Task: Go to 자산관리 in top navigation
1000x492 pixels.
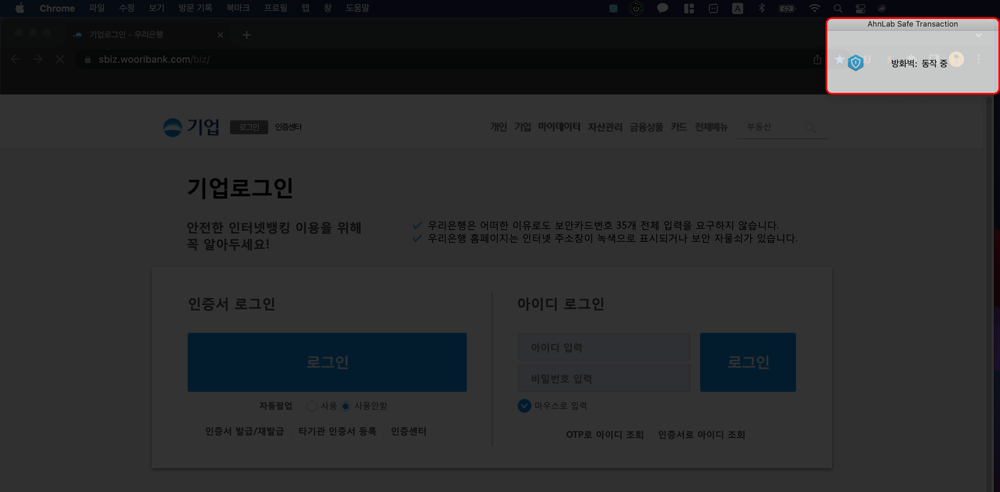Action: 605,127
